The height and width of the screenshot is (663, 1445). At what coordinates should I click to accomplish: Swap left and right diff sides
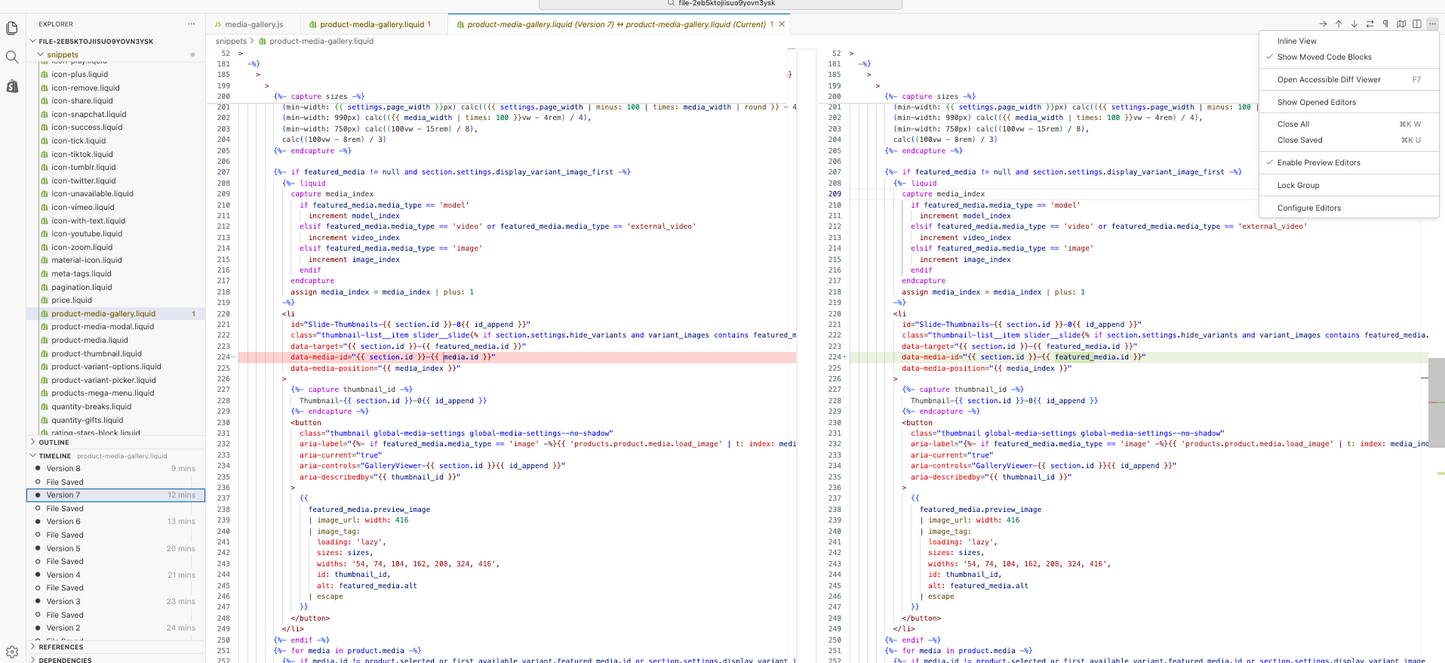1370,23
